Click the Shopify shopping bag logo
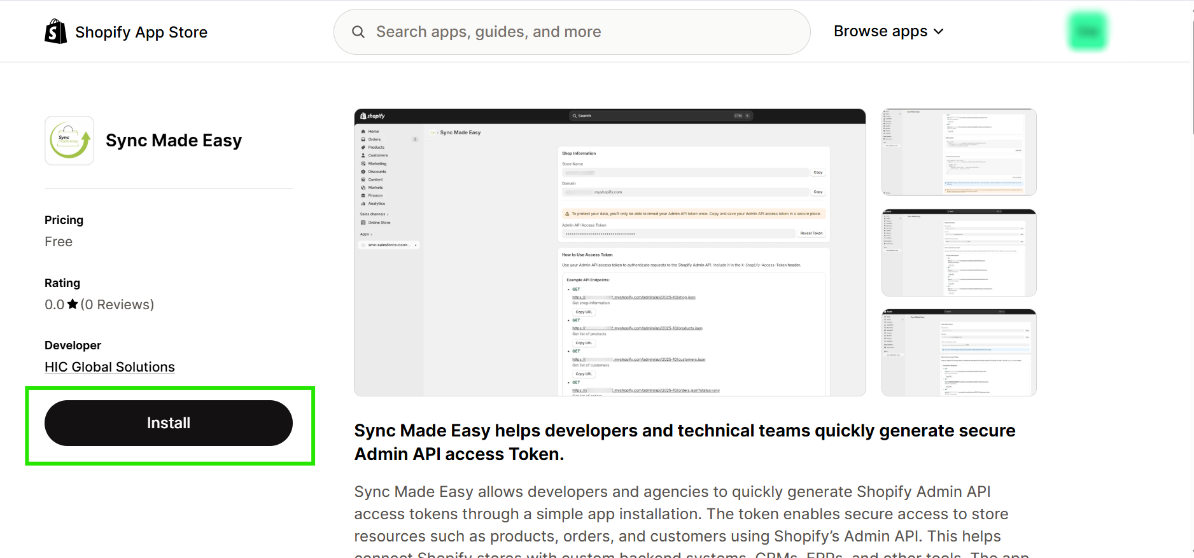The height and width of the screenshot is (558, 1194). 56,32
